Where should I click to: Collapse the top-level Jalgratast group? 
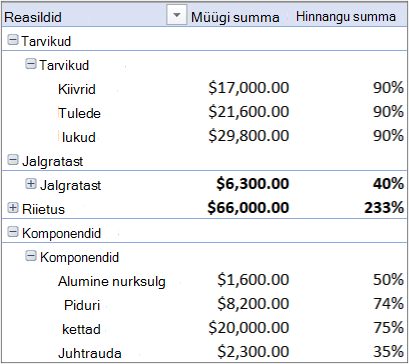point(13,161)
